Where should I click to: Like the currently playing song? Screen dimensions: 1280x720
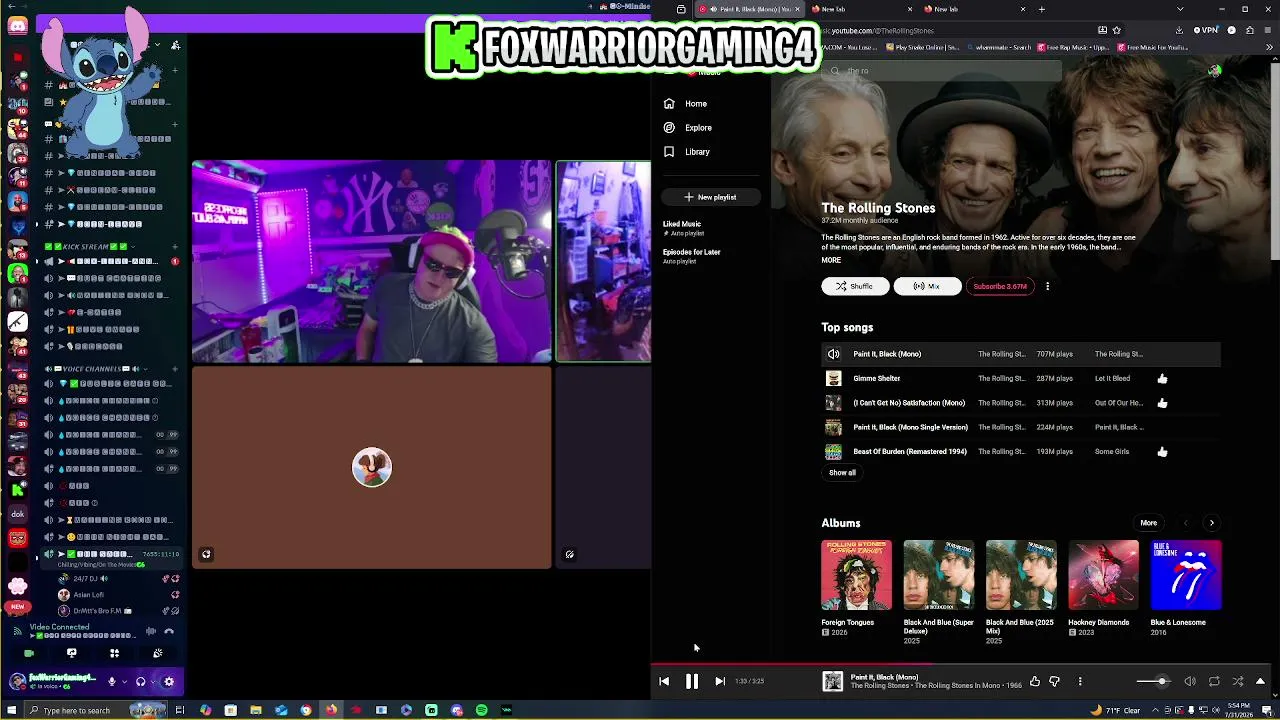(x=1035, y=682)
